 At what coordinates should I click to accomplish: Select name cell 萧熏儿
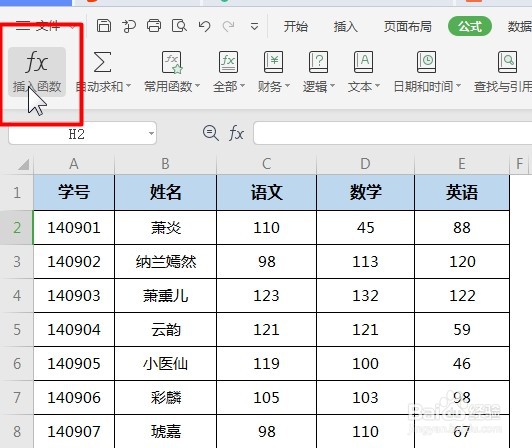tap(166, 296)
